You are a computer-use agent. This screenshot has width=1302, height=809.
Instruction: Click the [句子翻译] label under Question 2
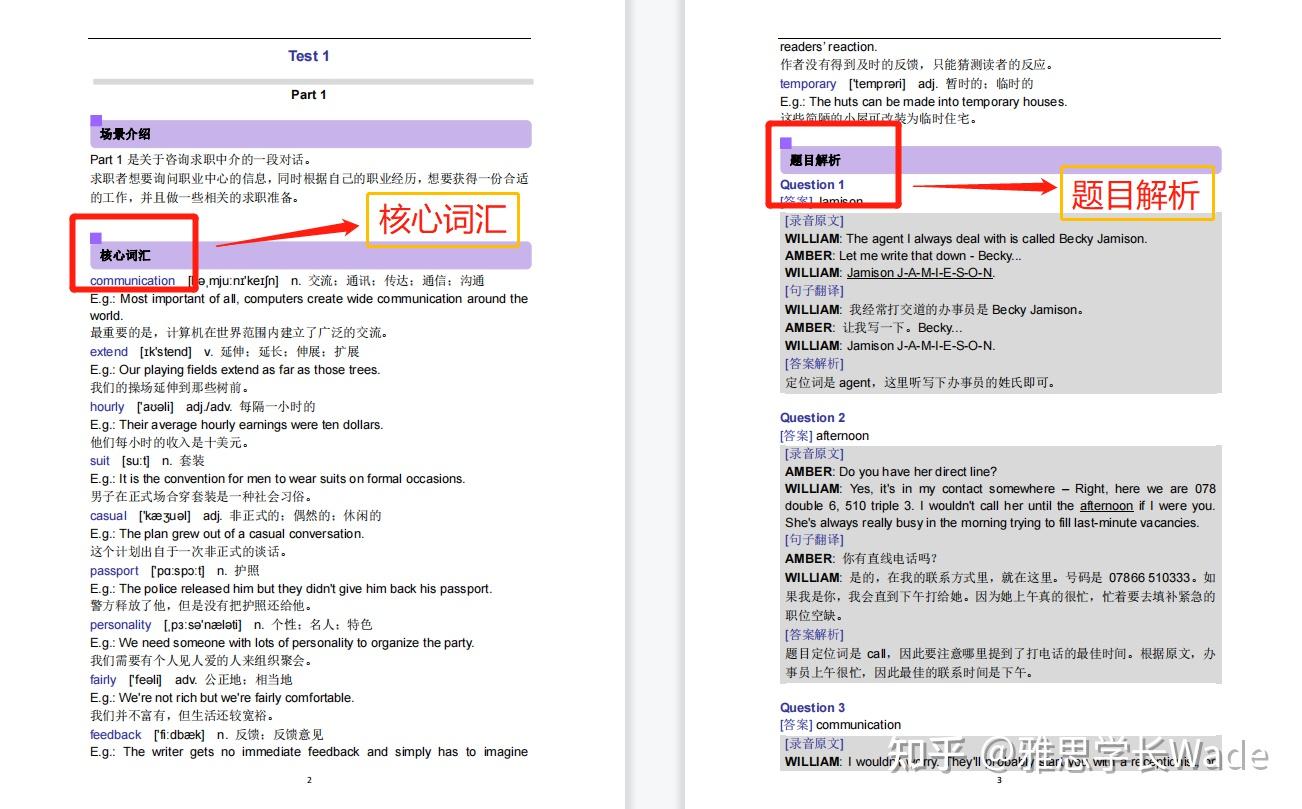814,540
